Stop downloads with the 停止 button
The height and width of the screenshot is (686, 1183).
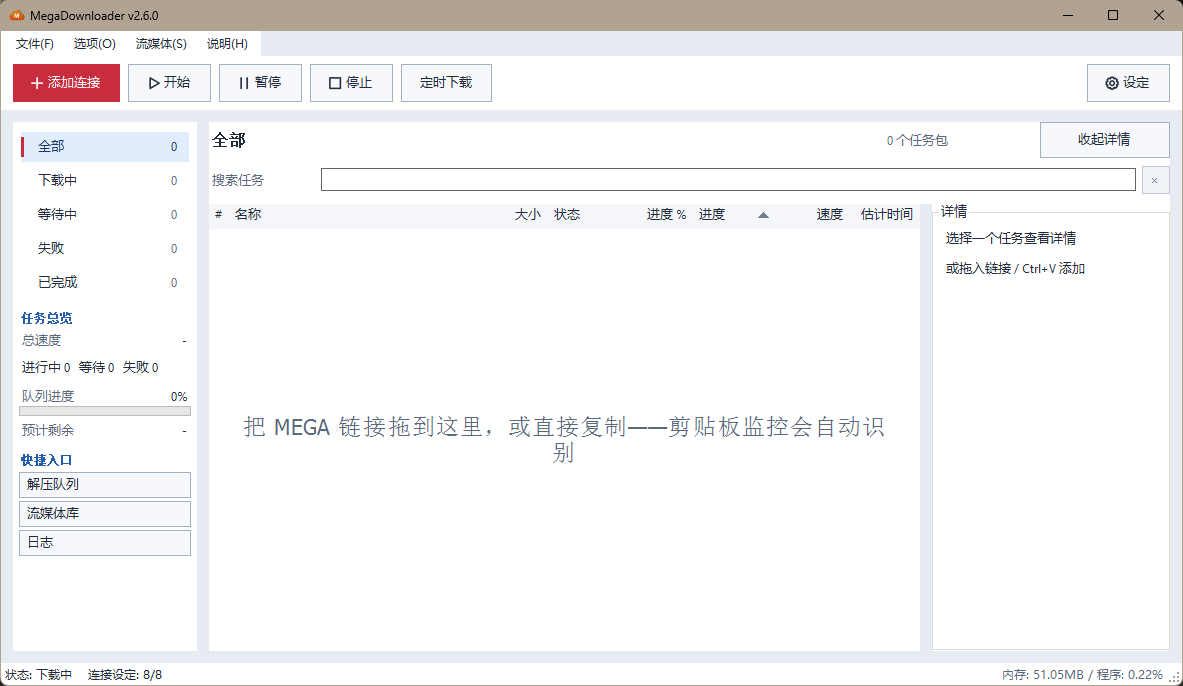pyautogui.click(x=351, y=83)
